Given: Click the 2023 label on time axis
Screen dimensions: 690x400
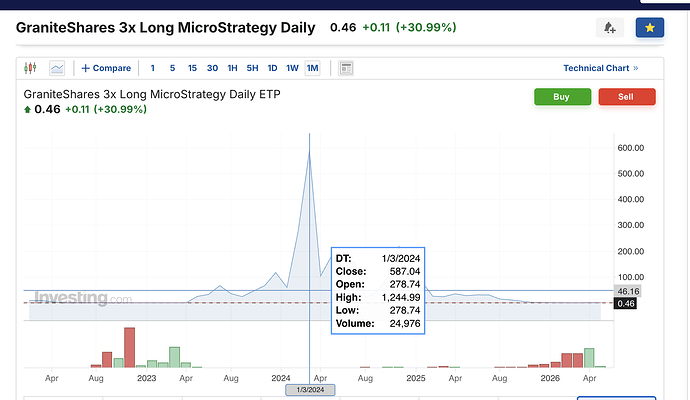Looking at the screenshot, I should [x=147, y=378].
